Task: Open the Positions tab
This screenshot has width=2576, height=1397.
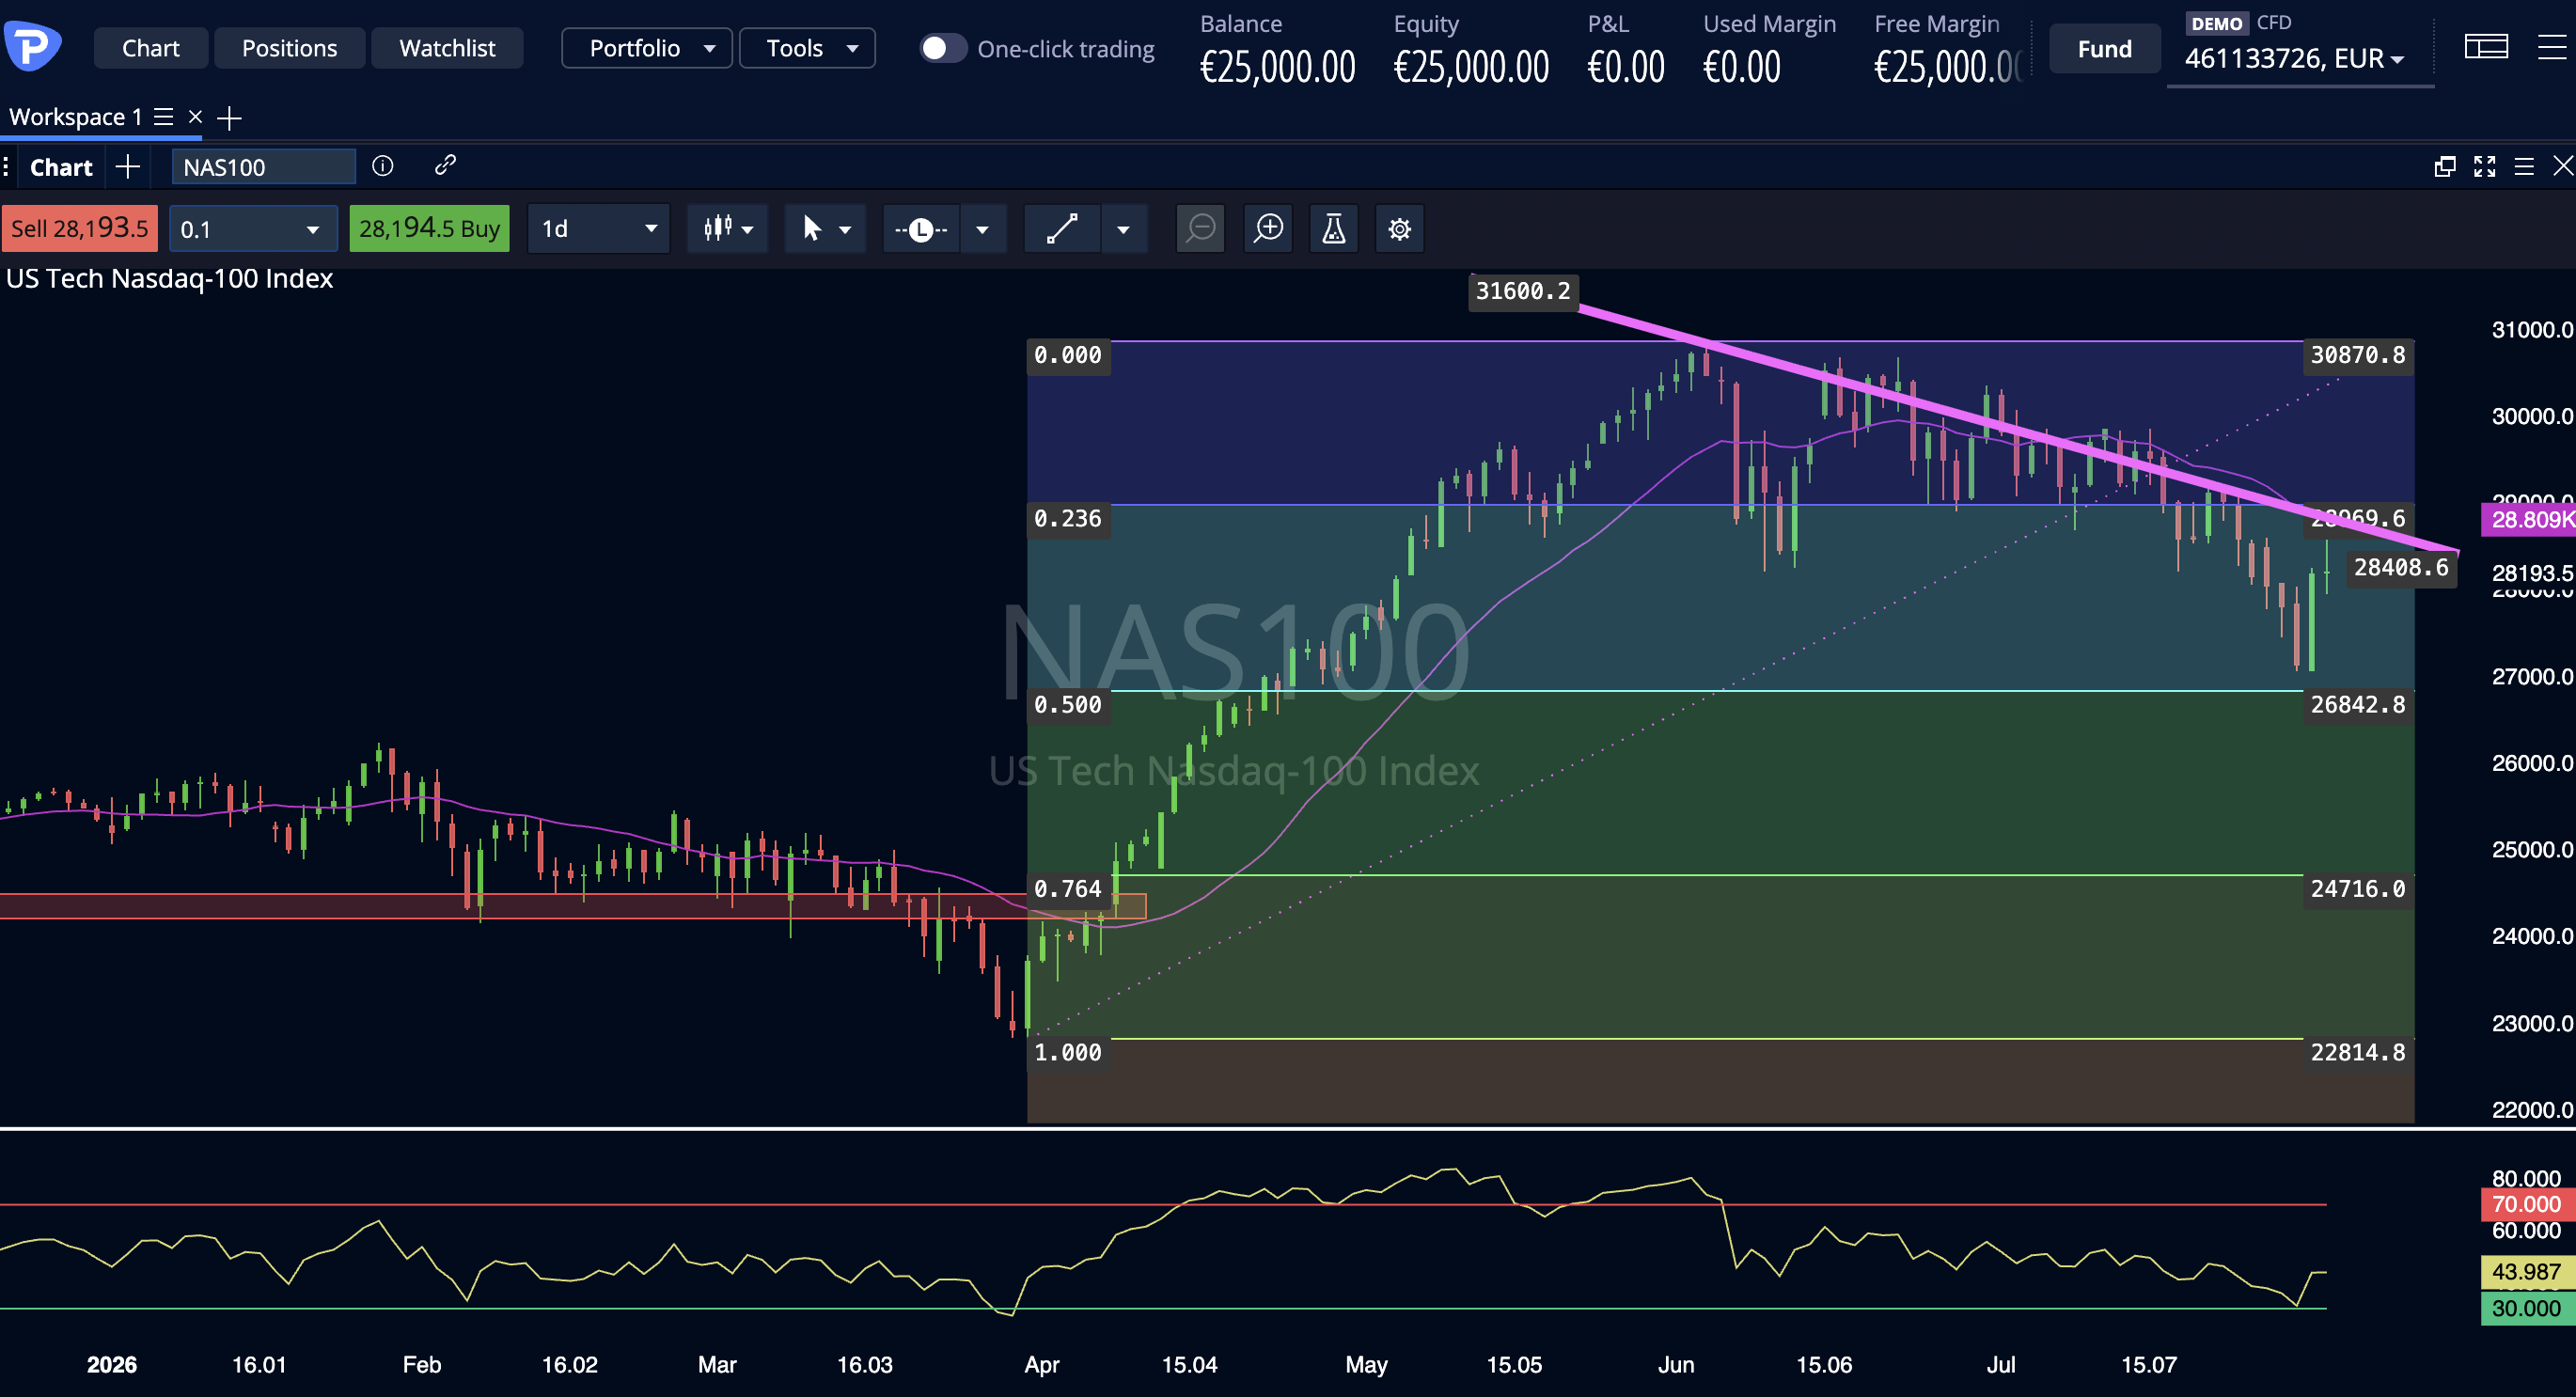Action: (x=289, y=48)
